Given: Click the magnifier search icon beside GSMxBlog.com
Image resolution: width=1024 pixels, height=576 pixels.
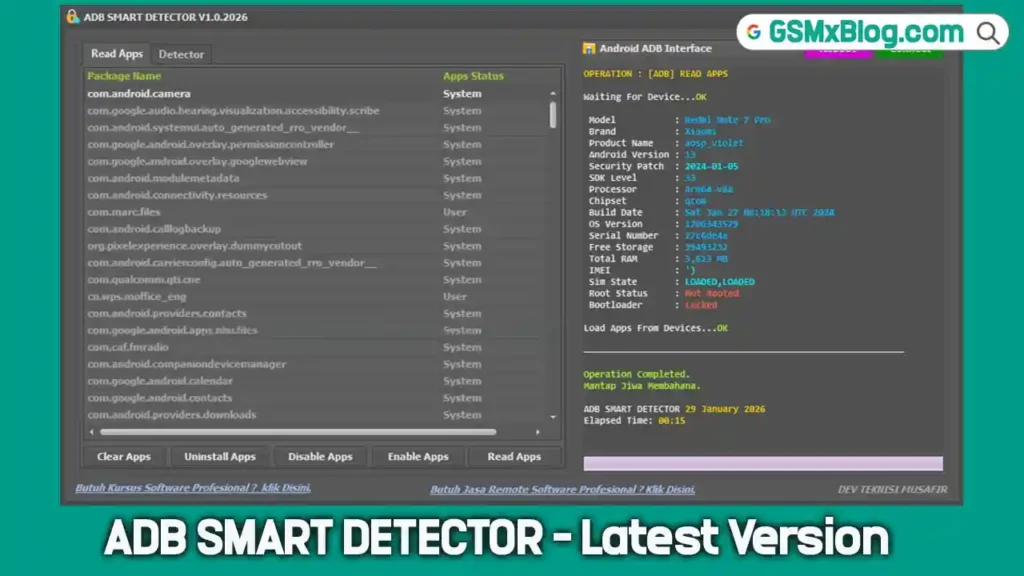Looking at the screenshot, I should [985, 31].
